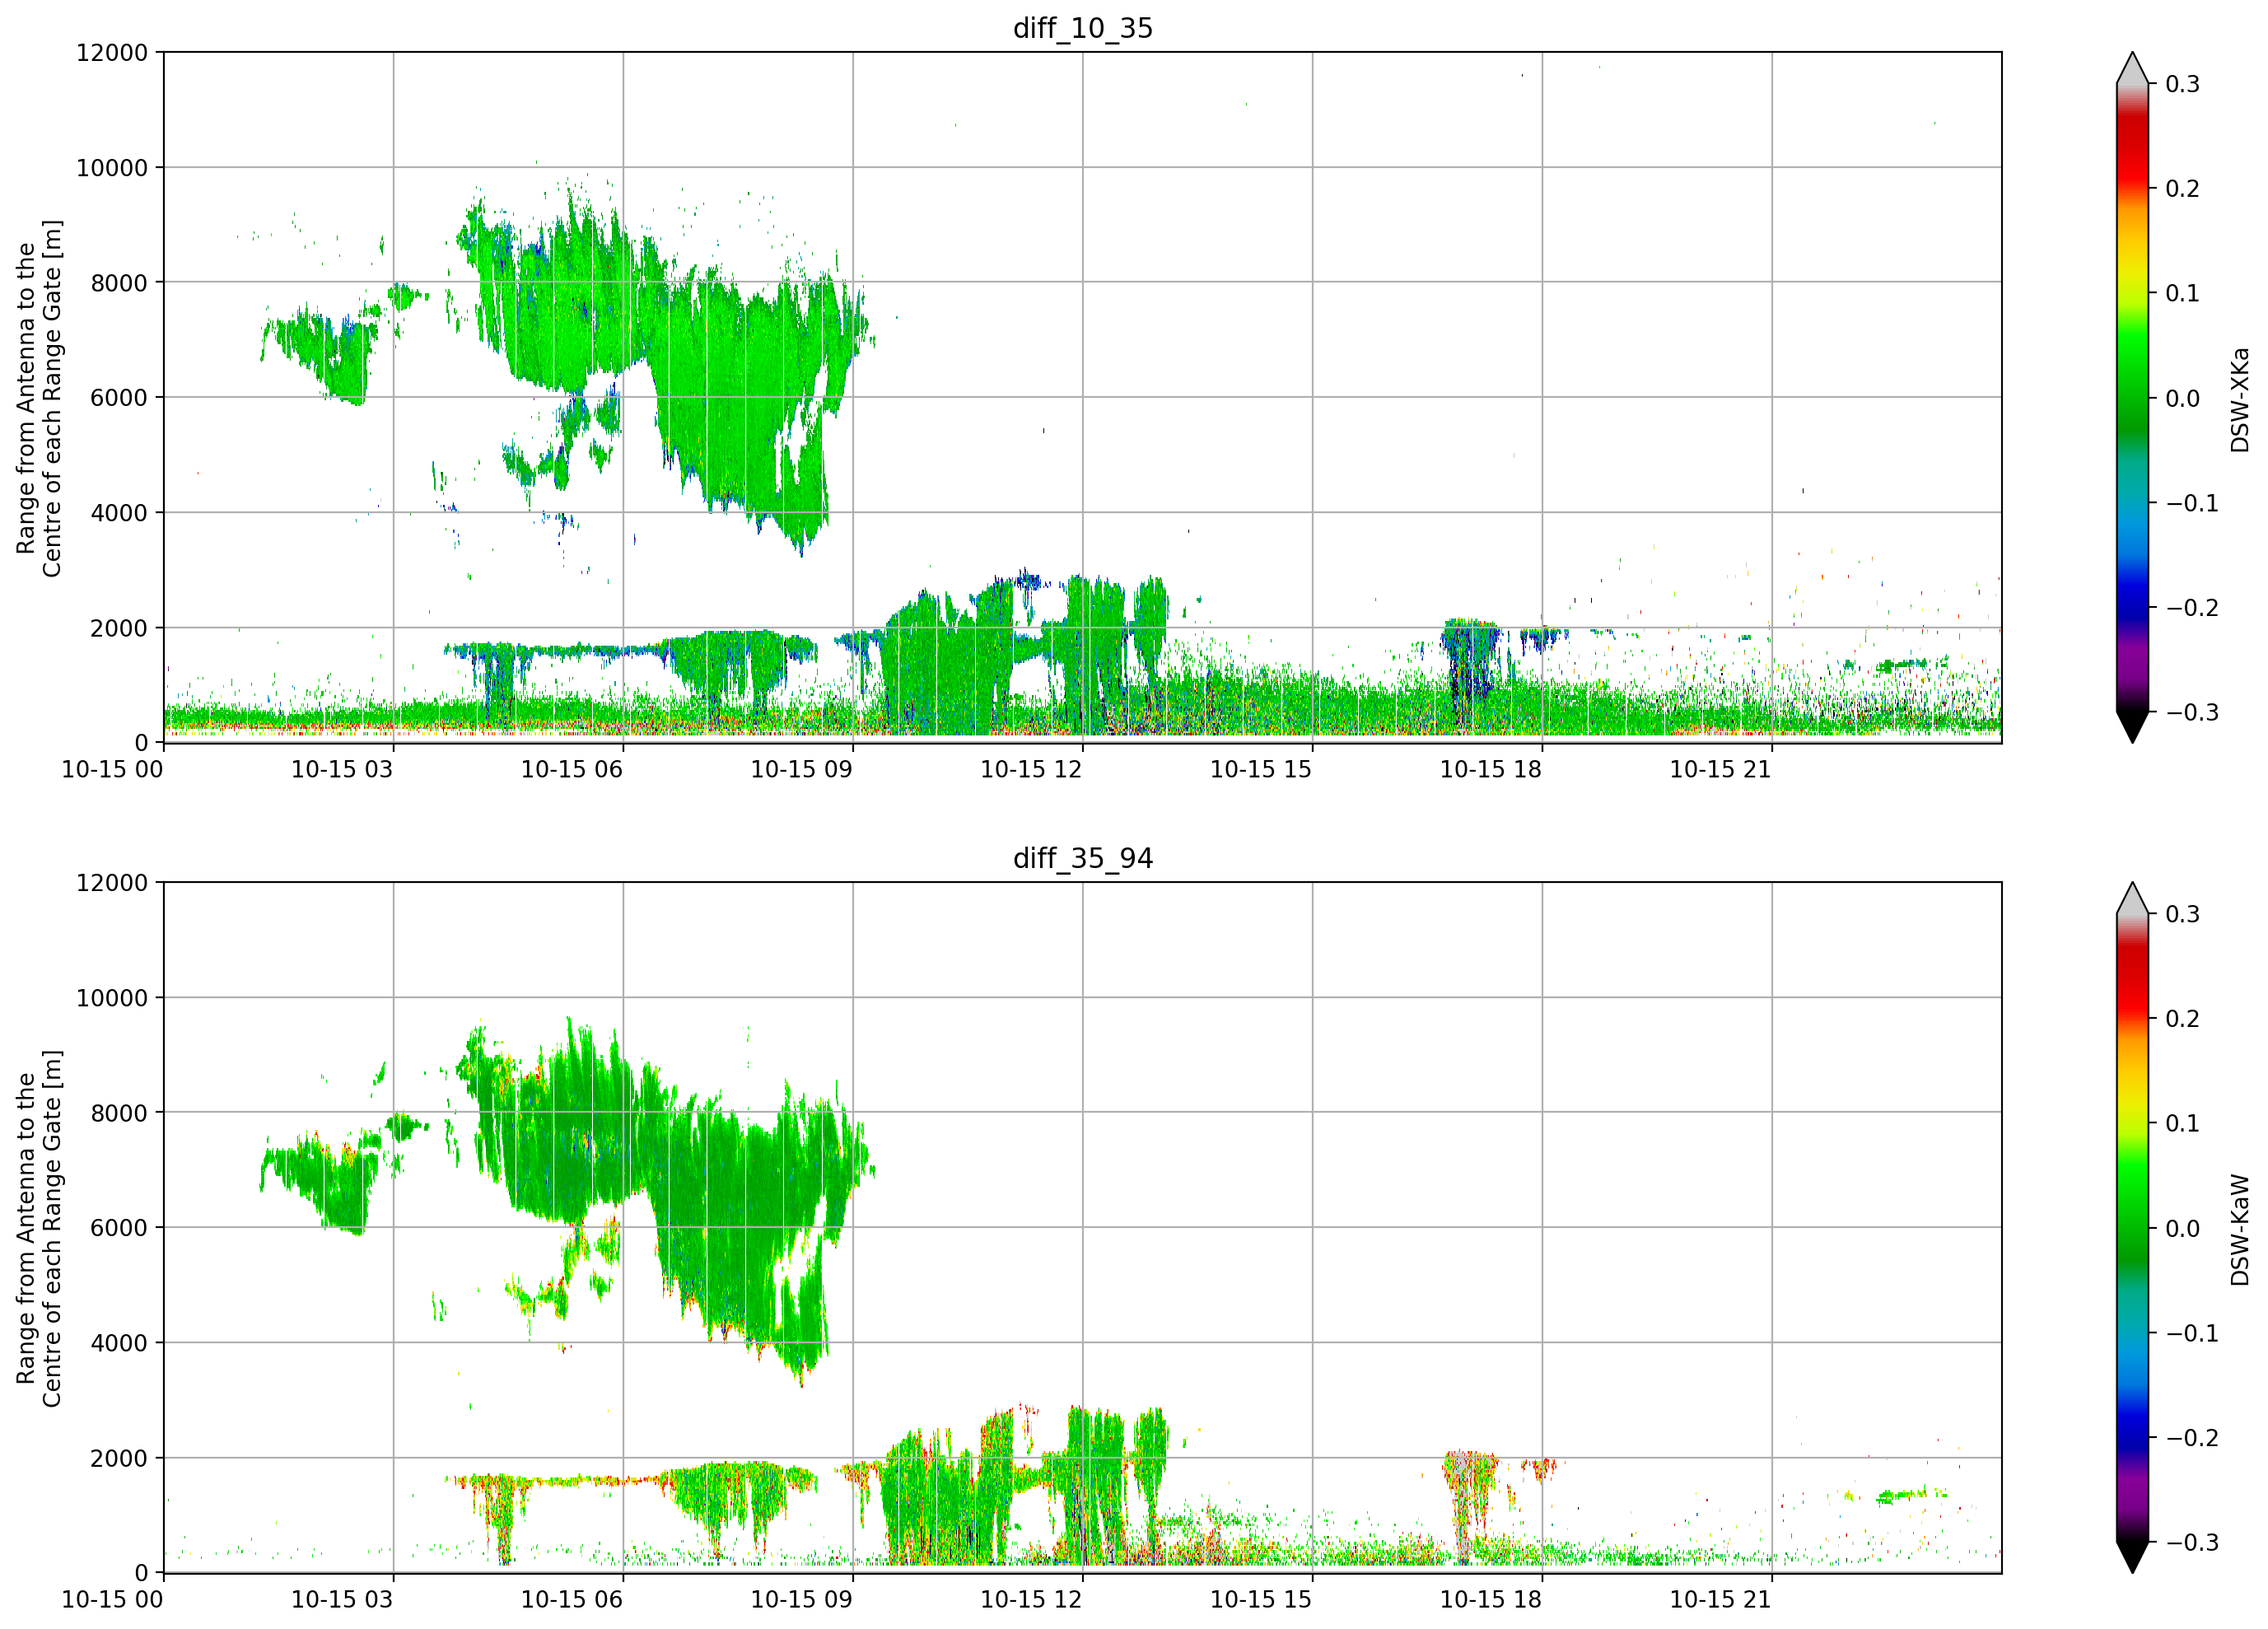2268x1629 pixels.
Task: Select the DSW-XKa colorbar label
Action: (2240, 399)
